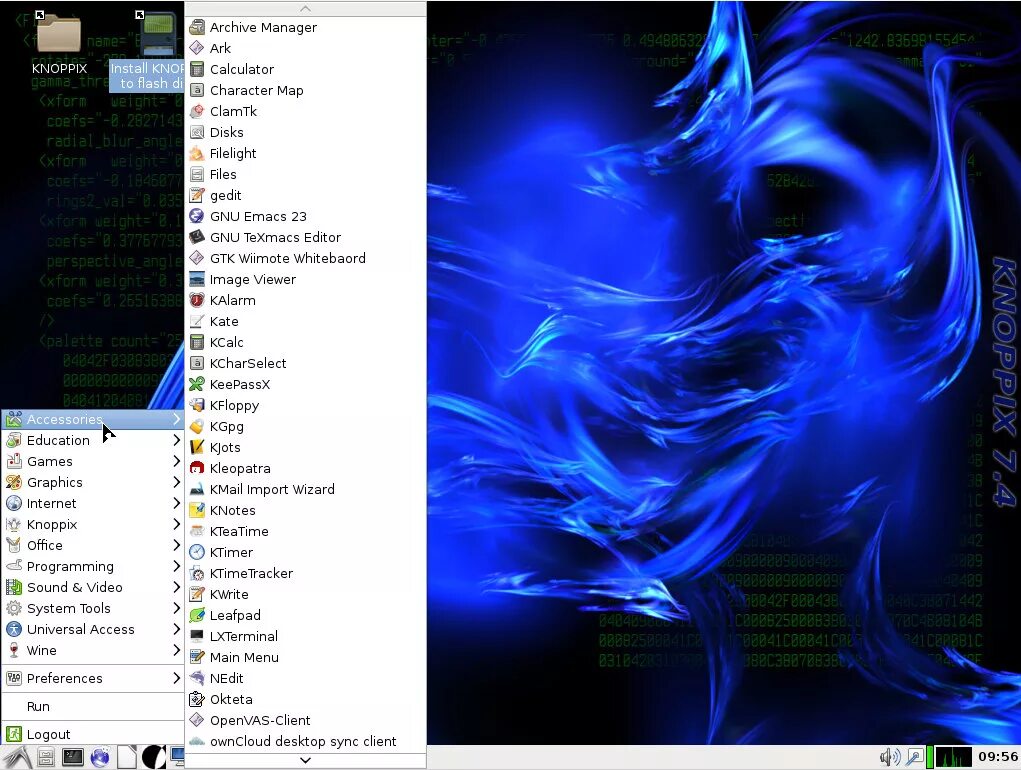Click the taskbar clock showing 09:56

pos(998,756)
